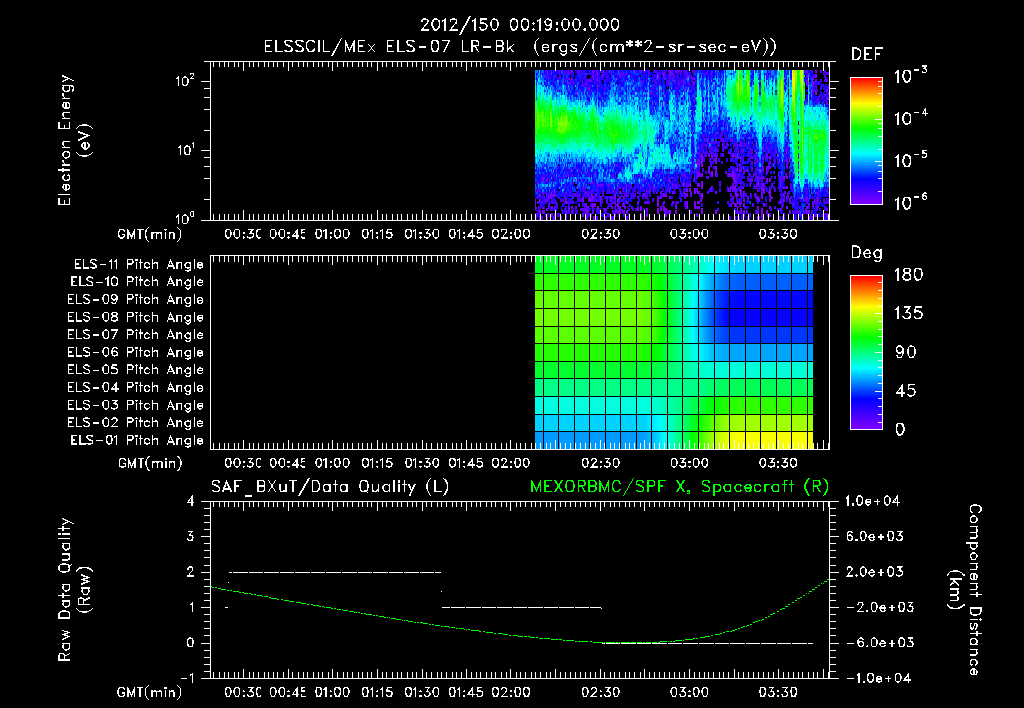Click the 180 value on Deg color bar
Viewport: 1024px width, 708px height.
click(x=908, y=275)
